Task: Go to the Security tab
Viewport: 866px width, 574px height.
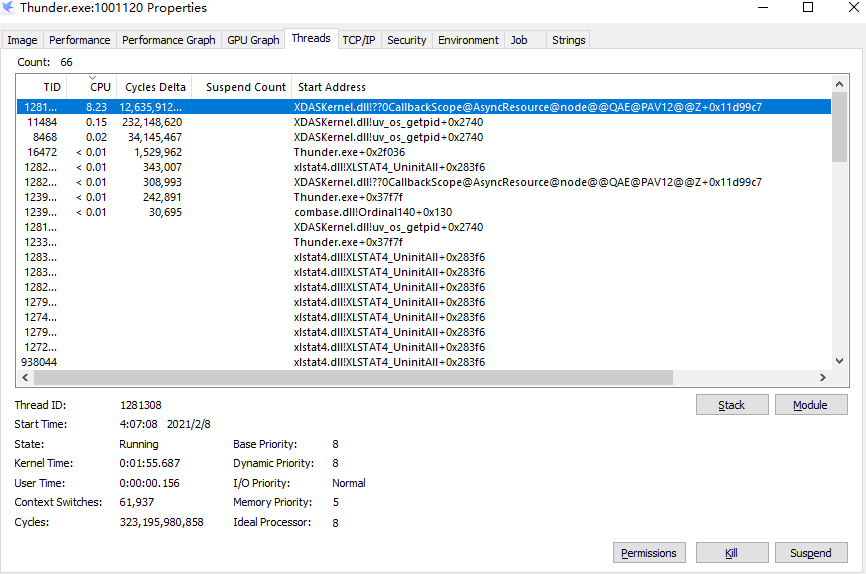Action: (x=406, y=40)
